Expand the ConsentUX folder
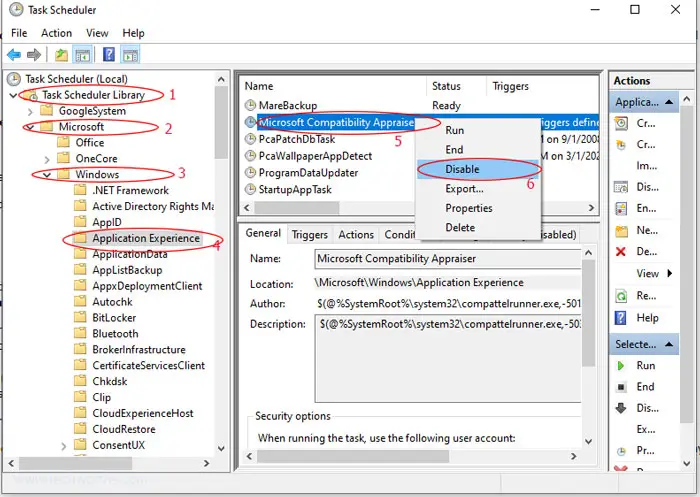This screenshot has width=700, height=497. pyautogui.click(x=63, y=446)
